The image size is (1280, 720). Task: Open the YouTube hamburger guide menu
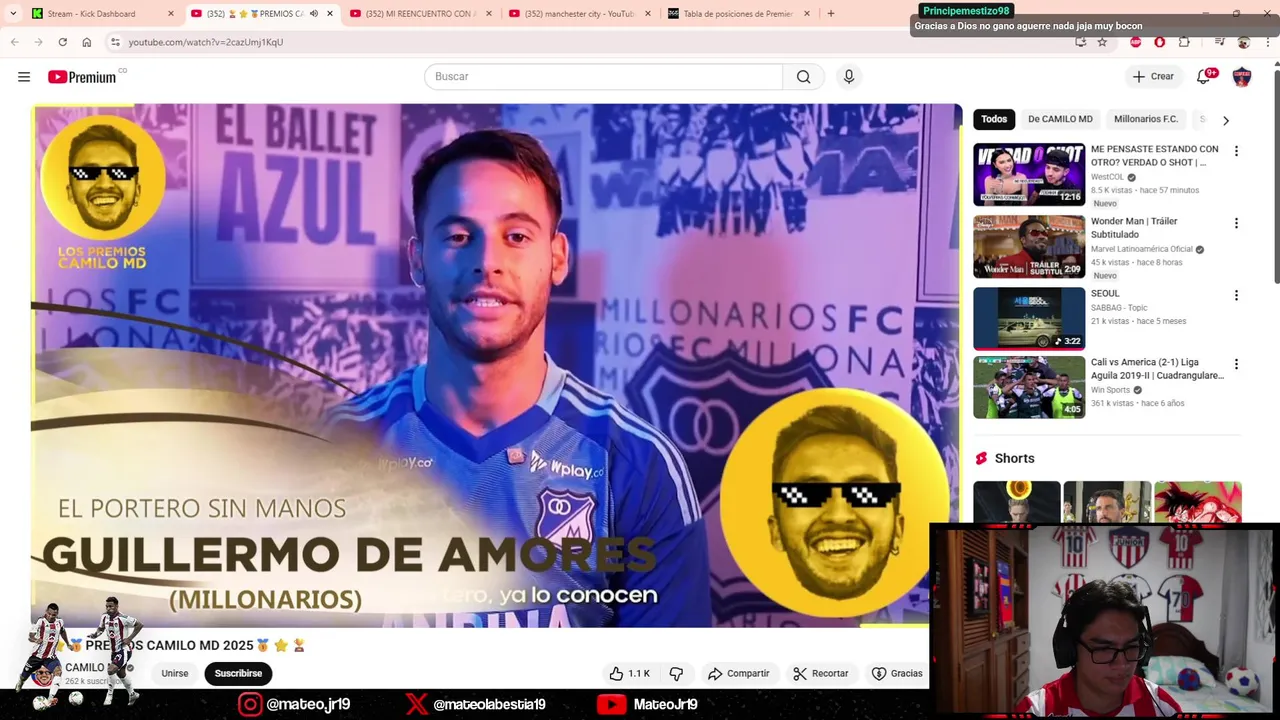coord(24,77)
